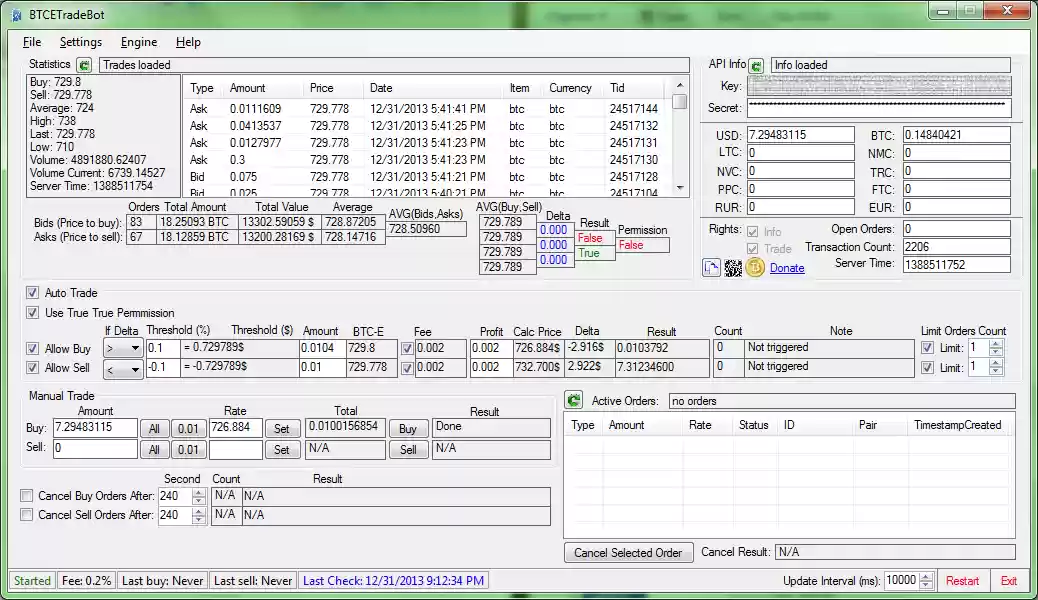The height and width of the screenshot is (600, 1038).
Task: Click 0.01 button in the Sell row
Action: pyautogui.click(x=188, y=450)
